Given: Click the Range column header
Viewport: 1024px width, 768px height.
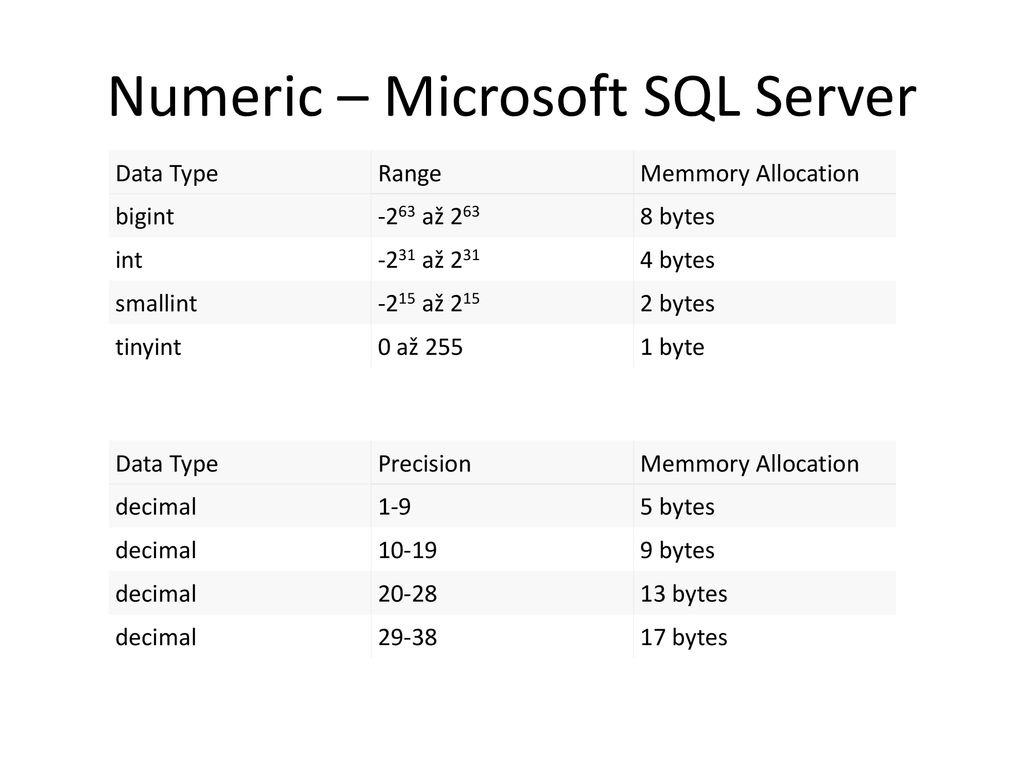Looking at the screenshot, I should coord(409,174).
